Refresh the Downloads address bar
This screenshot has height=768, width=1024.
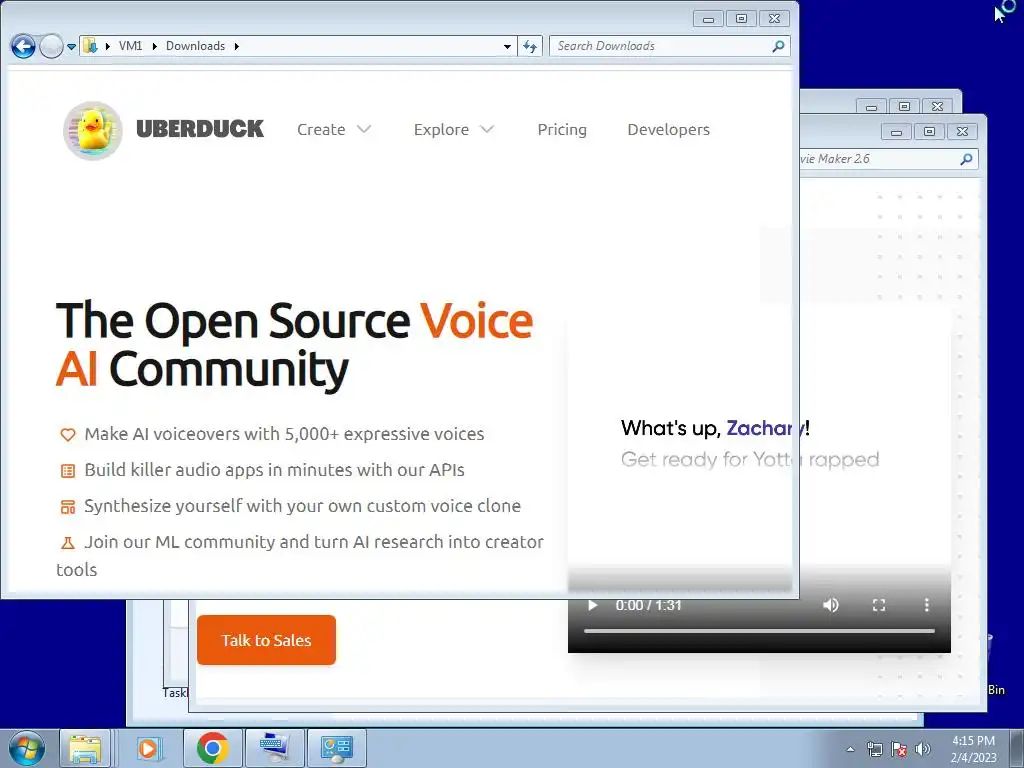(530, 46)
